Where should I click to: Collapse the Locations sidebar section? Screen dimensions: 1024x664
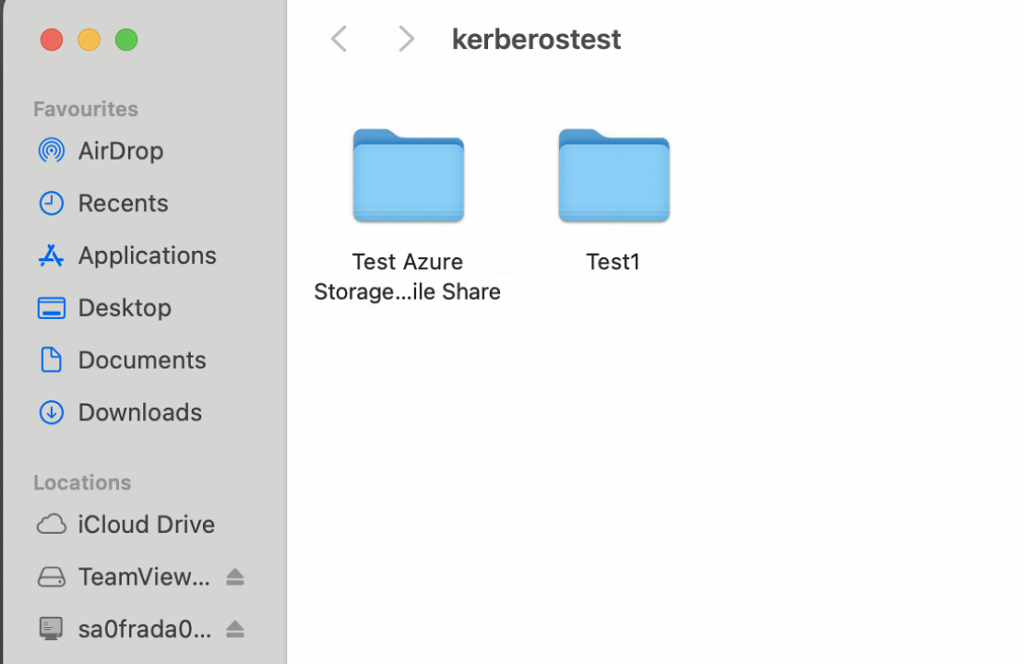pos(82,482)
